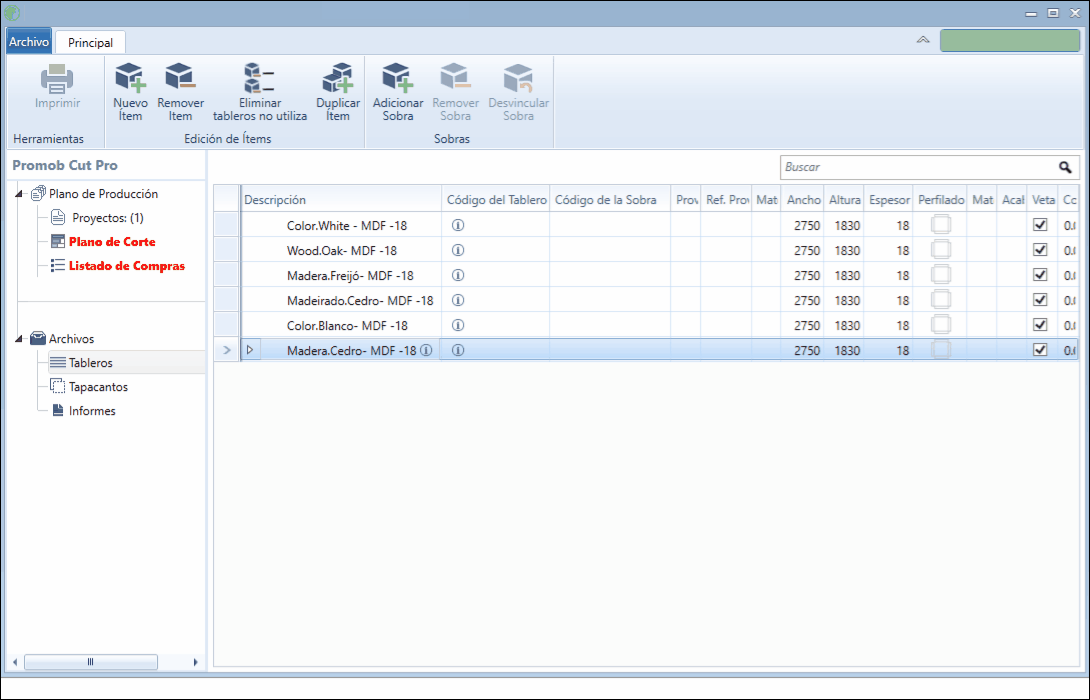Click the left arrow of the sidebar scrollbar
The width and height of the screenshot is (1090, 700).
click(x=15, y=662)
